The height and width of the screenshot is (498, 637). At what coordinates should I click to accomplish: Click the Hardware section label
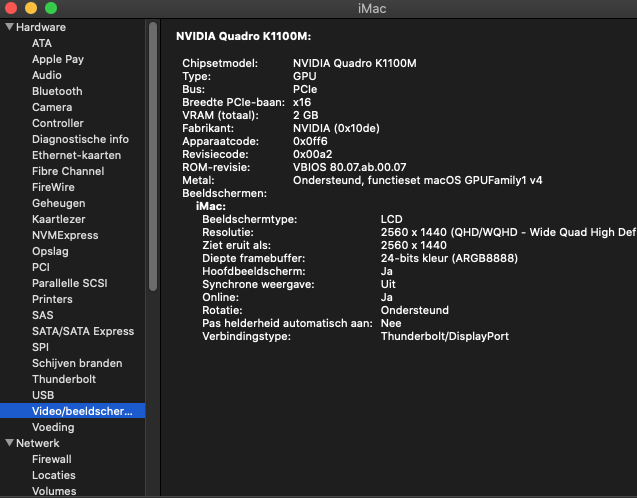point(41,27)
